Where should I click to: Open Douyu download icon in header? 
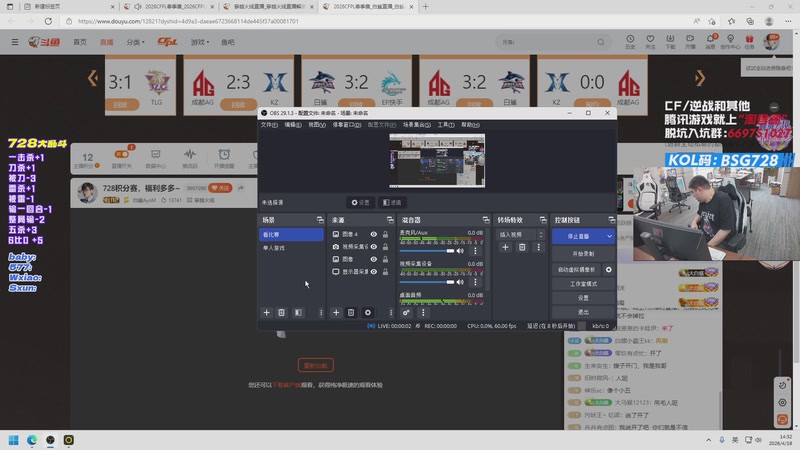670,41
